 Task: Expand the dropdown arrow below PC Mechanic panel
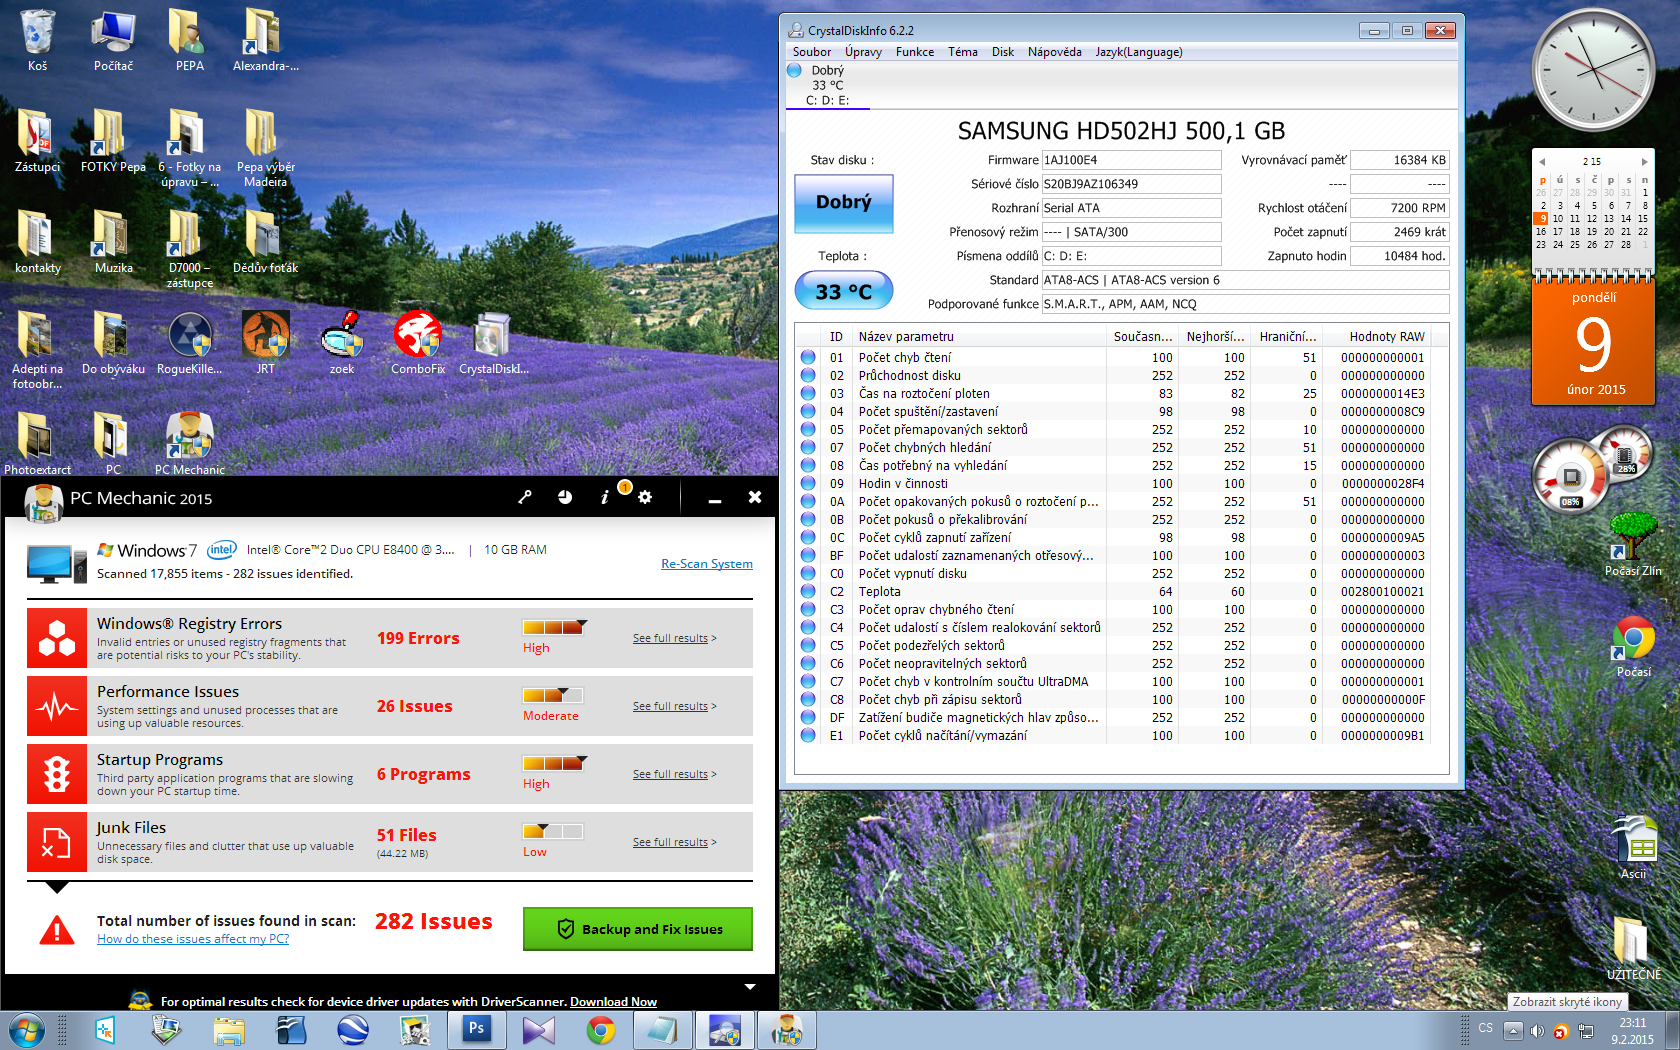(750, 987)
